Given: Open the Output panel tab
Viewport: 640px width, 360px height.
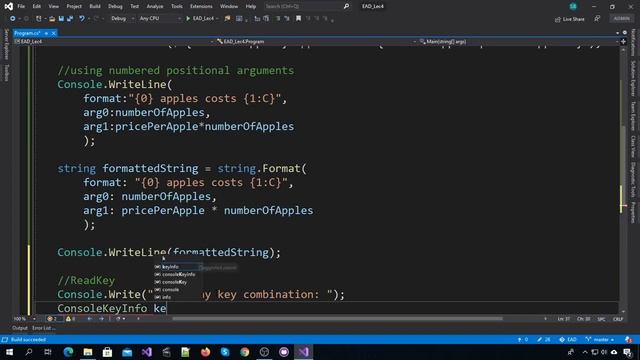Looking at the screenshot, I should (x=20, y=328).
